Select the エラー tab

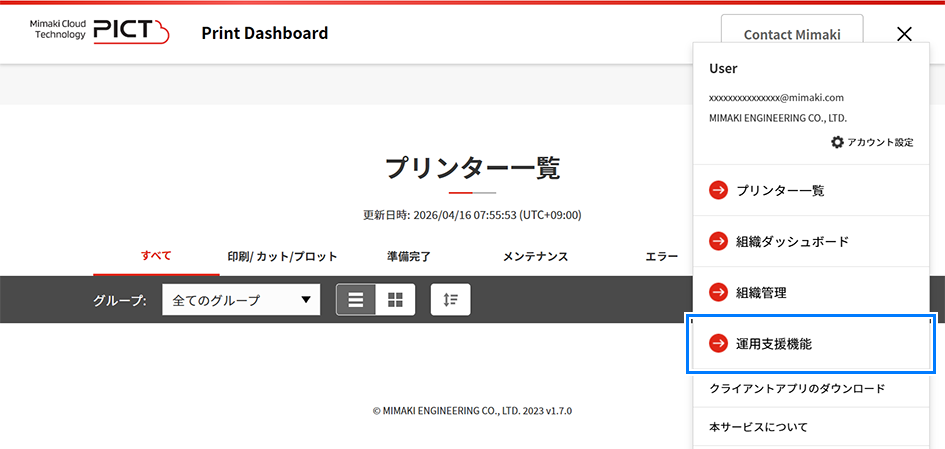(661, 256)
